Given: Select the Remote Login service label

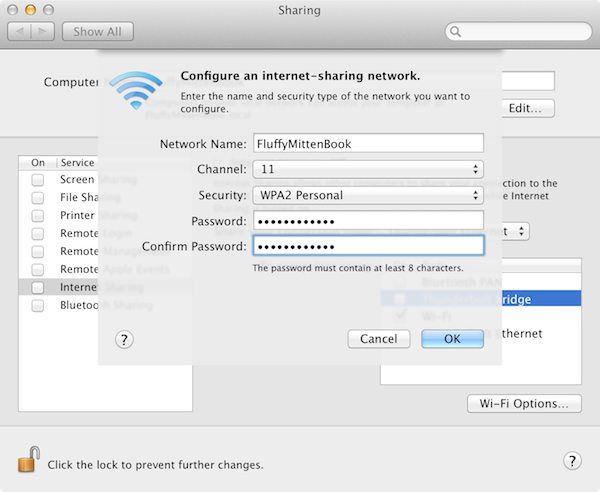Looking at the screenshot, I should [96, 233].
